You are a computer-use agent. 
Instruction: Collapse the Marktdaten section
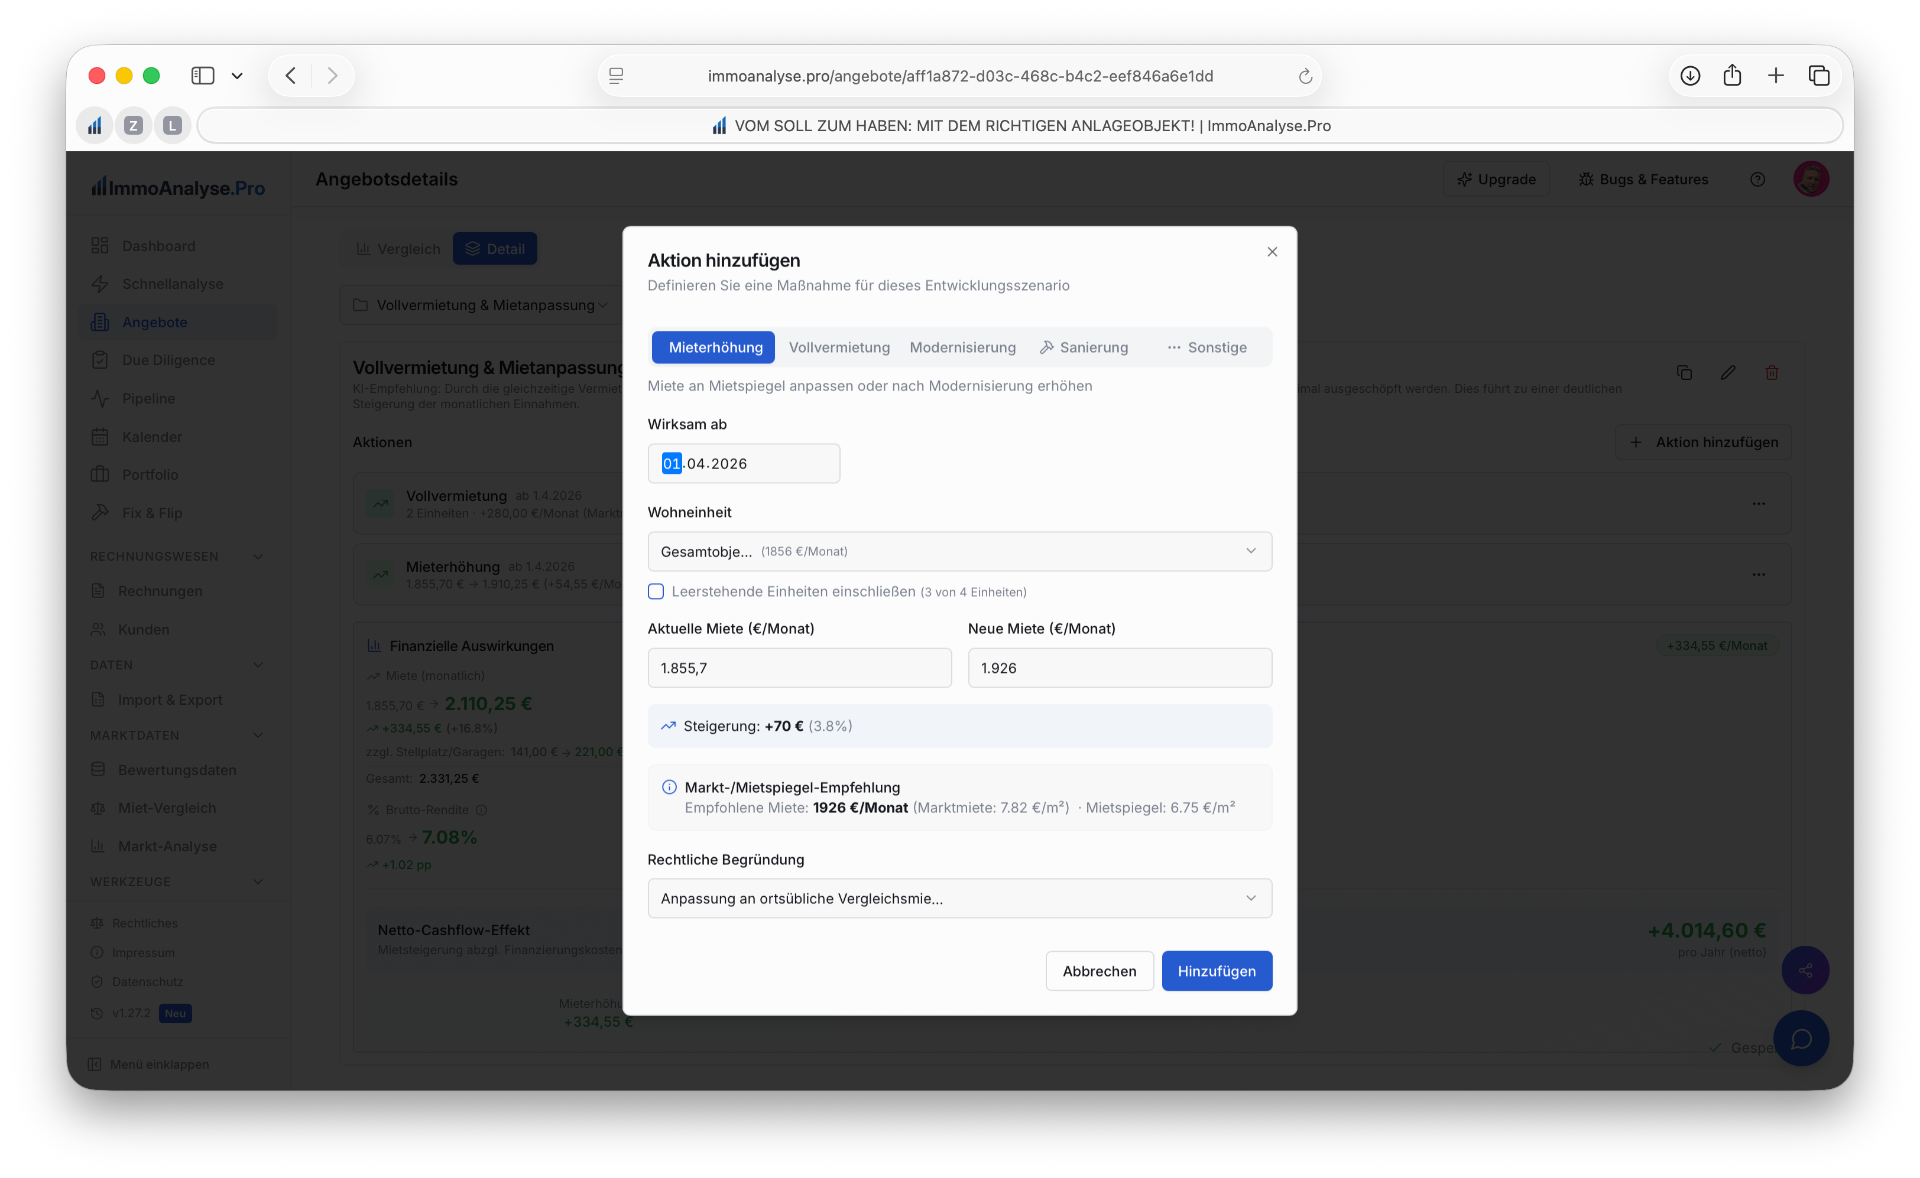[x=258, y=736]
